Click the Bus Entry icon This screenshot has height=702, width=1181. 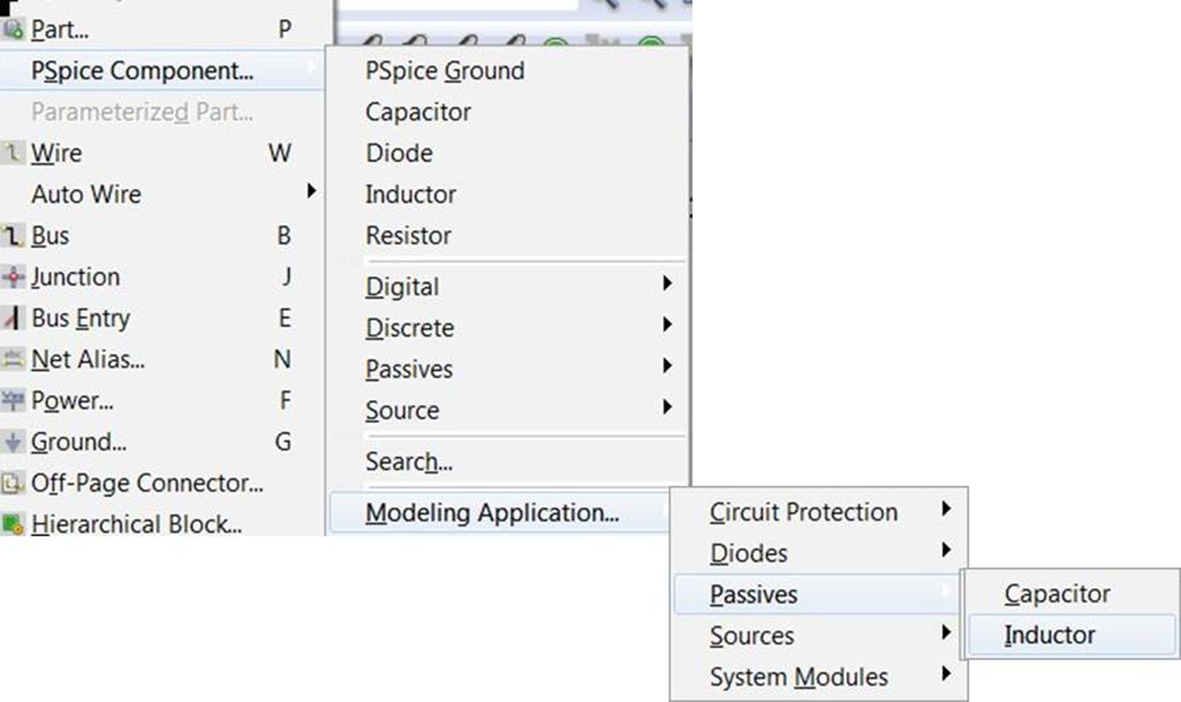(x=13, y=318)
